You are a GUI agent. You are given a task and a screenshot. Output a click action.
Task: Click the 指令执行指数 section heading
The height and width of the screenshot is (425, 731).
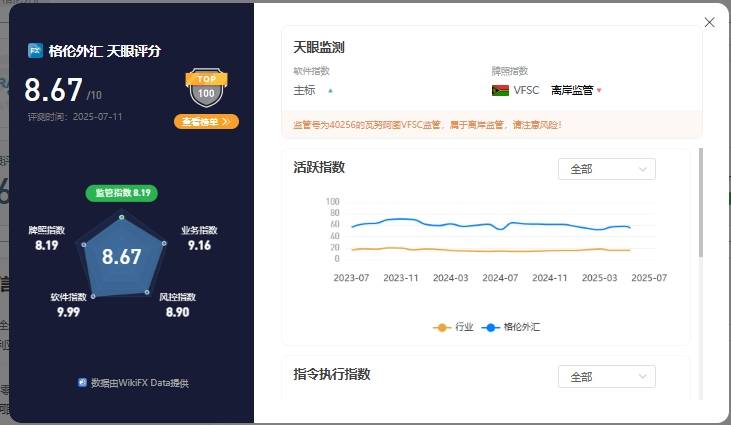tap(332, 374)
